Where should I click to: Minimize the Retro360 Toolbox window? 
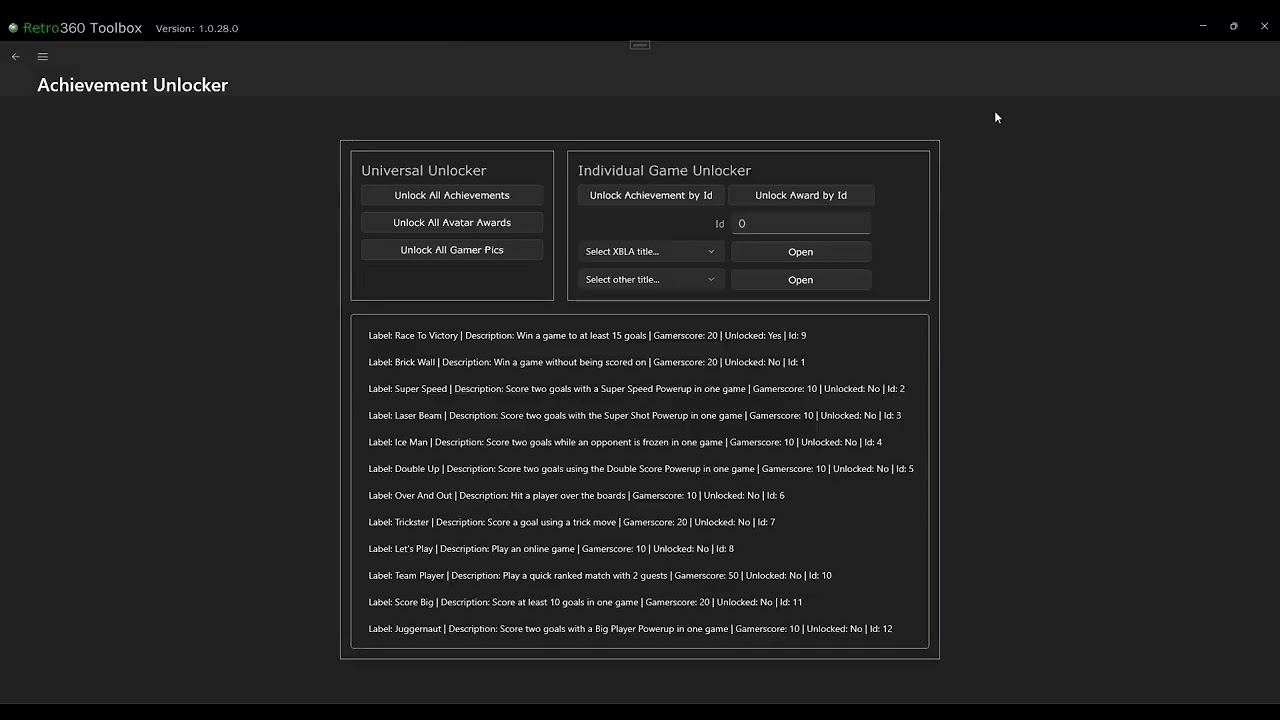1203,26
